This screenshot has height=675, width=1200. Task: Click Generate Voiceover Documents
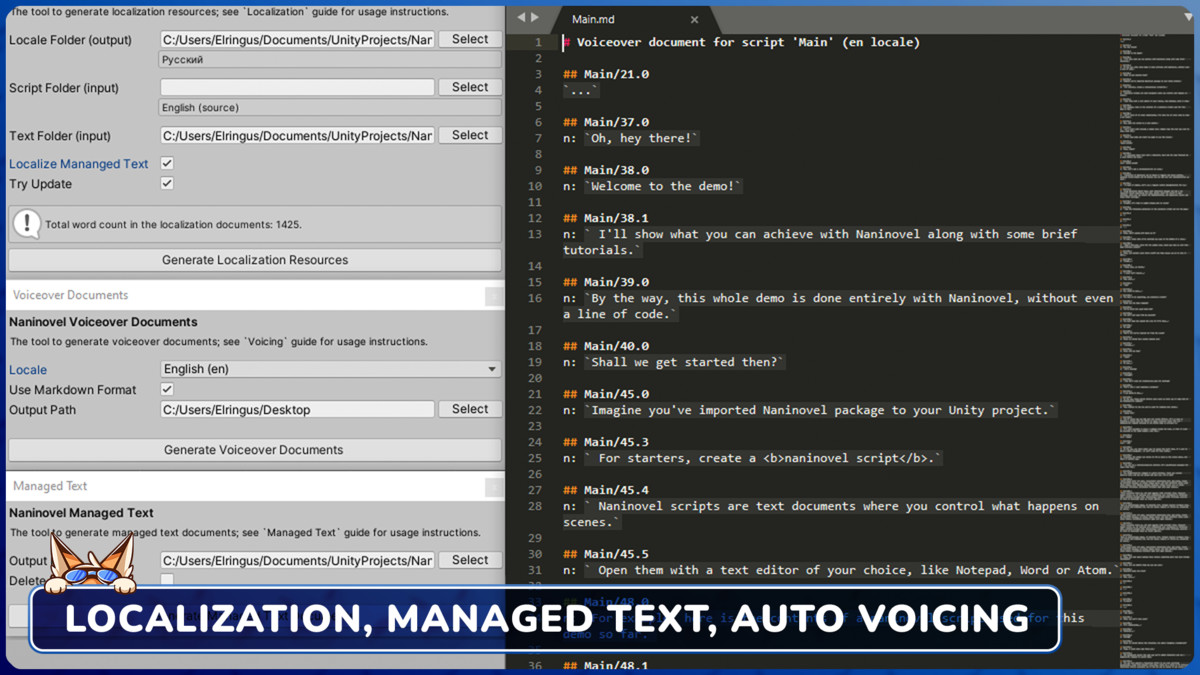point(255,450)
